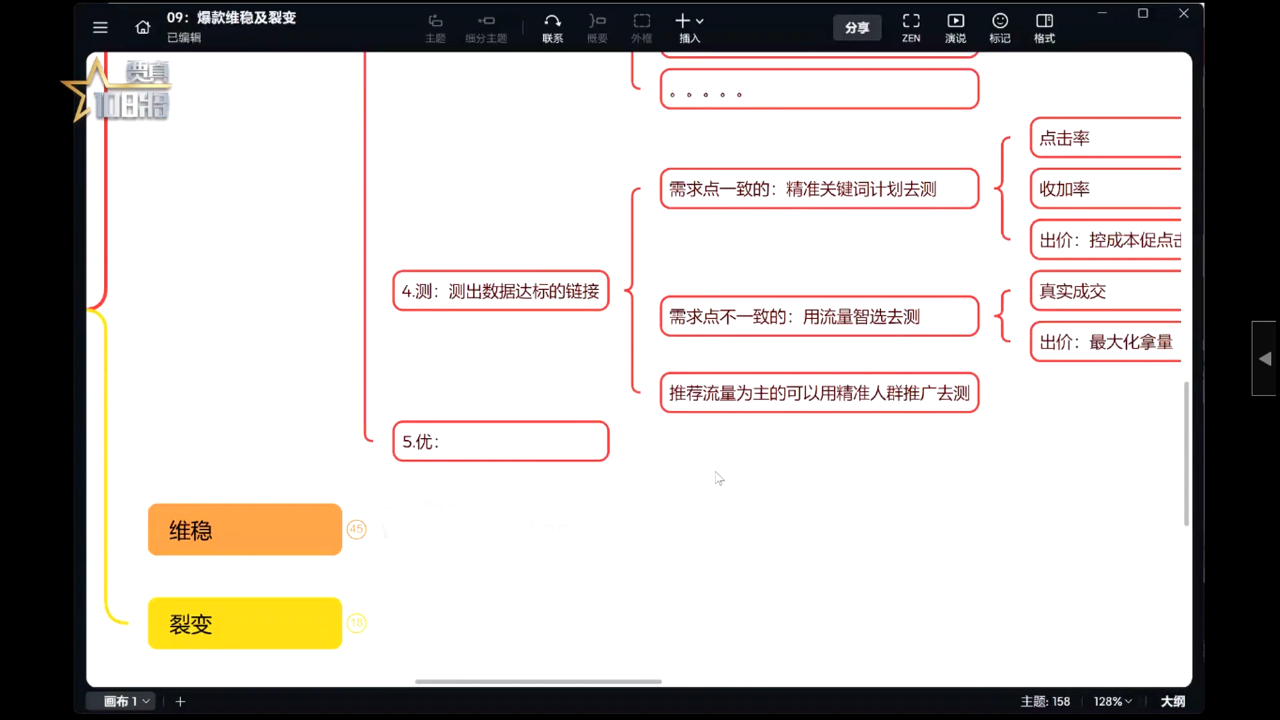Toggle the 格式 format panel
The image size is (1280, 720).
tap(1044, 28)
